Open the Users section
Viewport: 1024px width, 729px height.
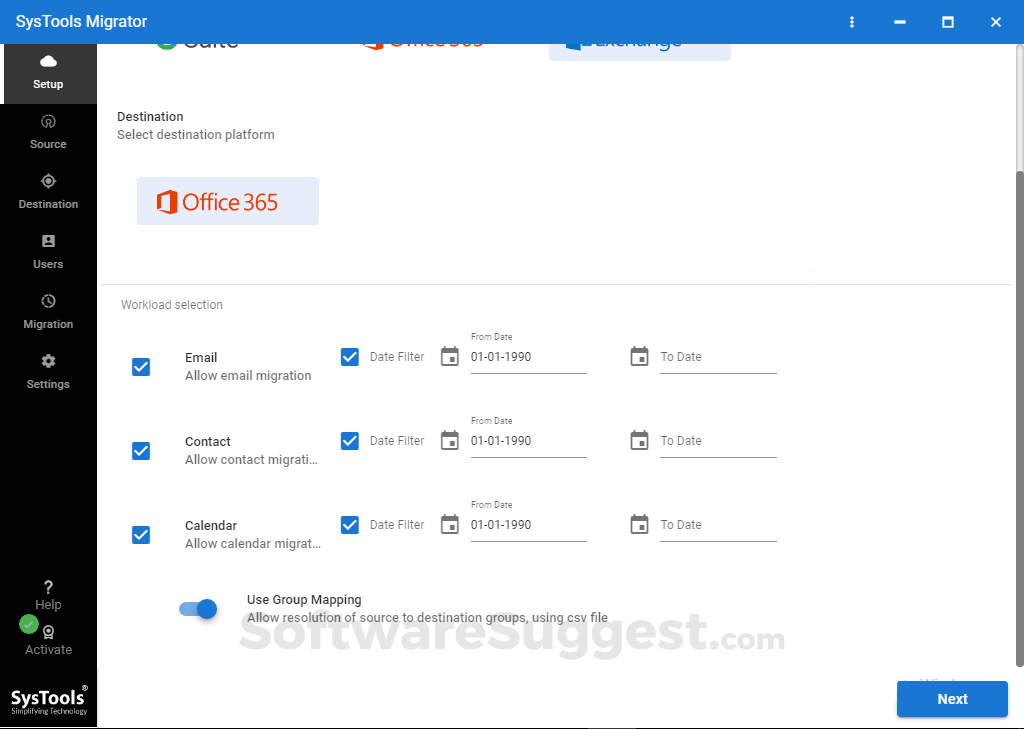pyautogui.click(x=48, y=250)
